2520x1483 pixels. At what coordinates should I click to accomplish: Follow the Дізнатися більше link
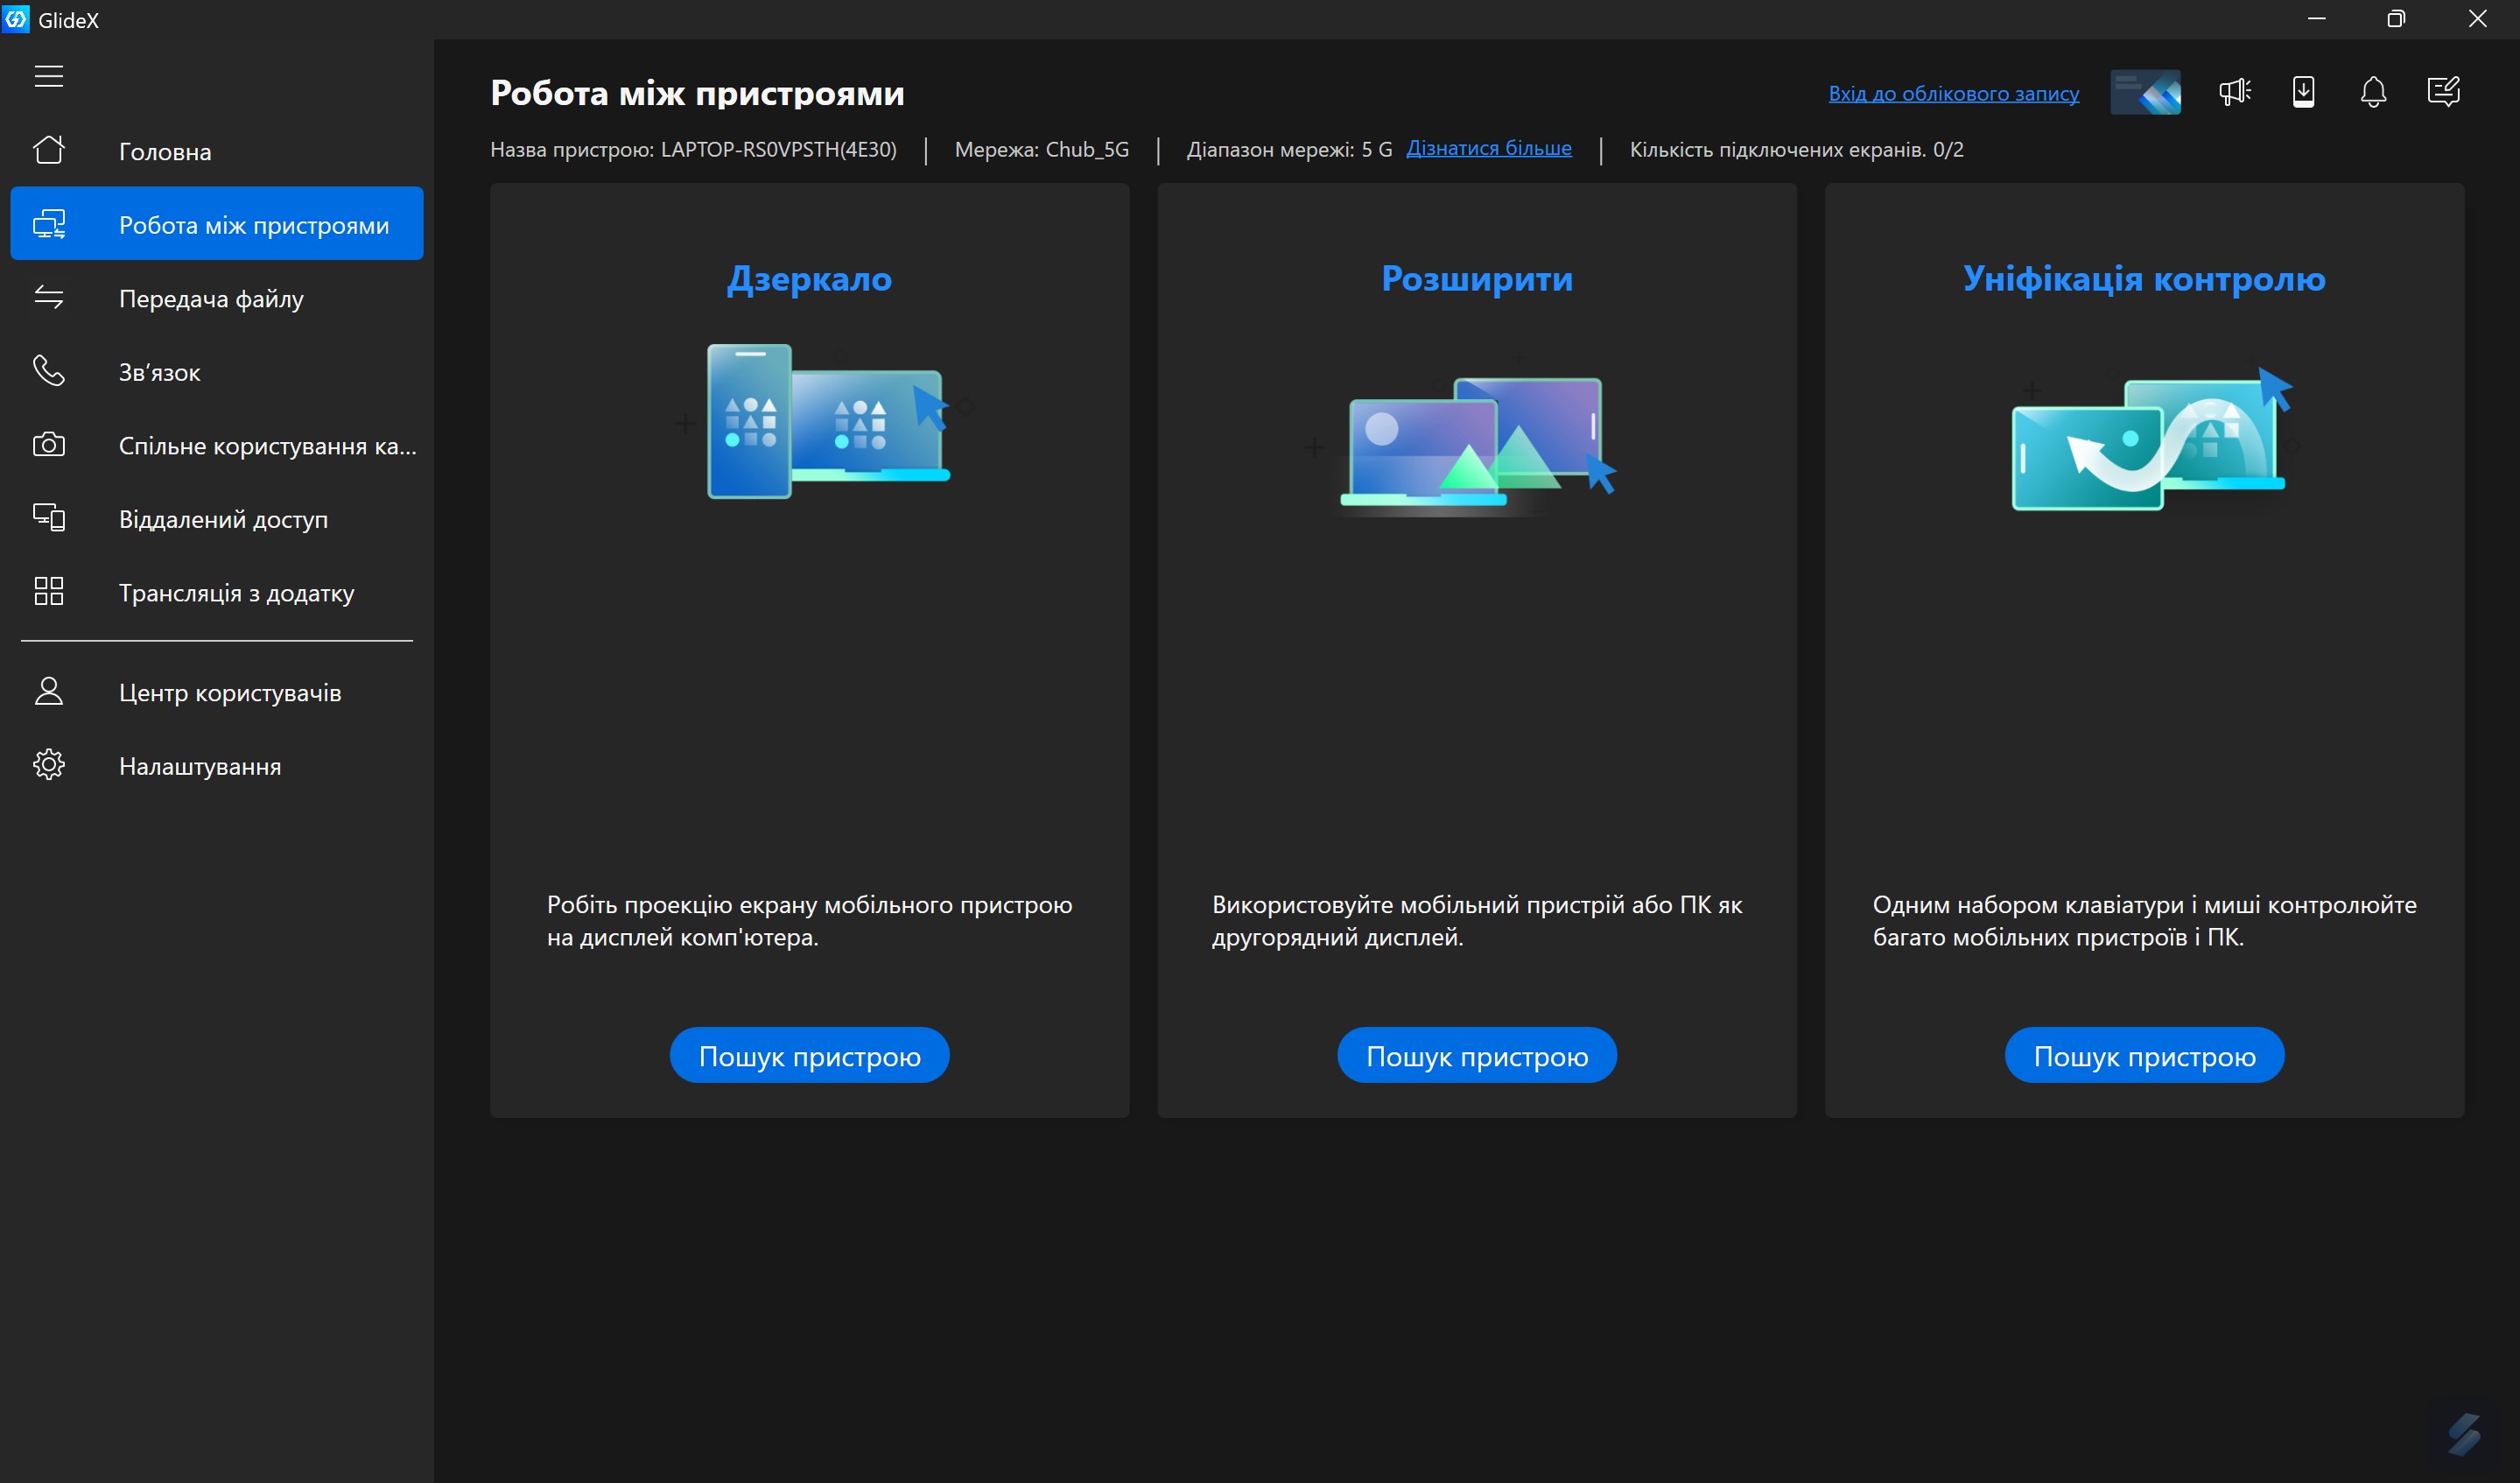tap(1489, 148)
